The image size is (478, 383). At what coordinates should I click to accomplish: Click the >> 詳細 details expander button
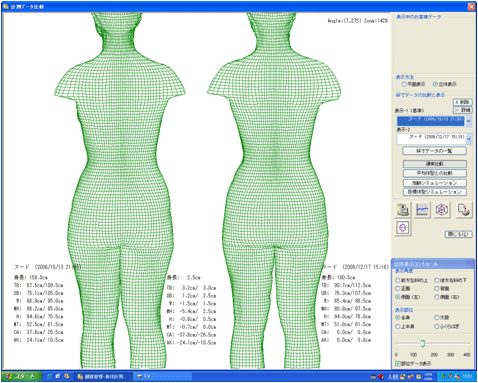coord(463,110)
